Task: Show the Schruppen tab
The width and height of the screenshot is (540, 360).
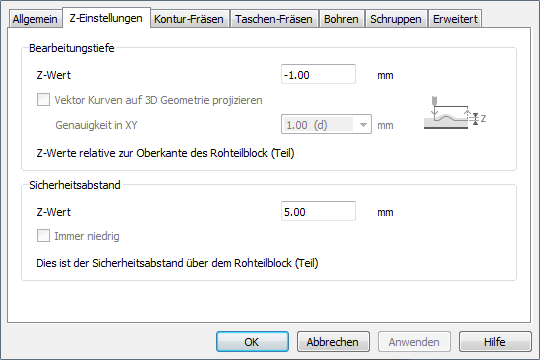Action: 396,19
